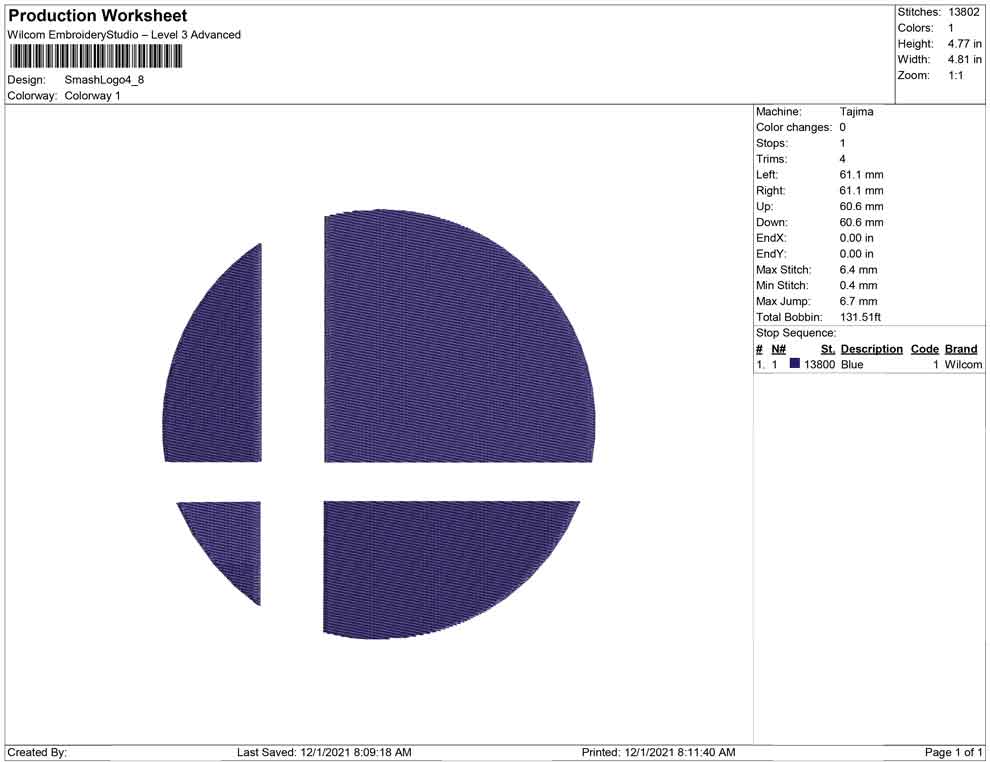The image size is (990, 762).
Task: Select the Down value 60.6 mm
Action: (x=861, y=222)
